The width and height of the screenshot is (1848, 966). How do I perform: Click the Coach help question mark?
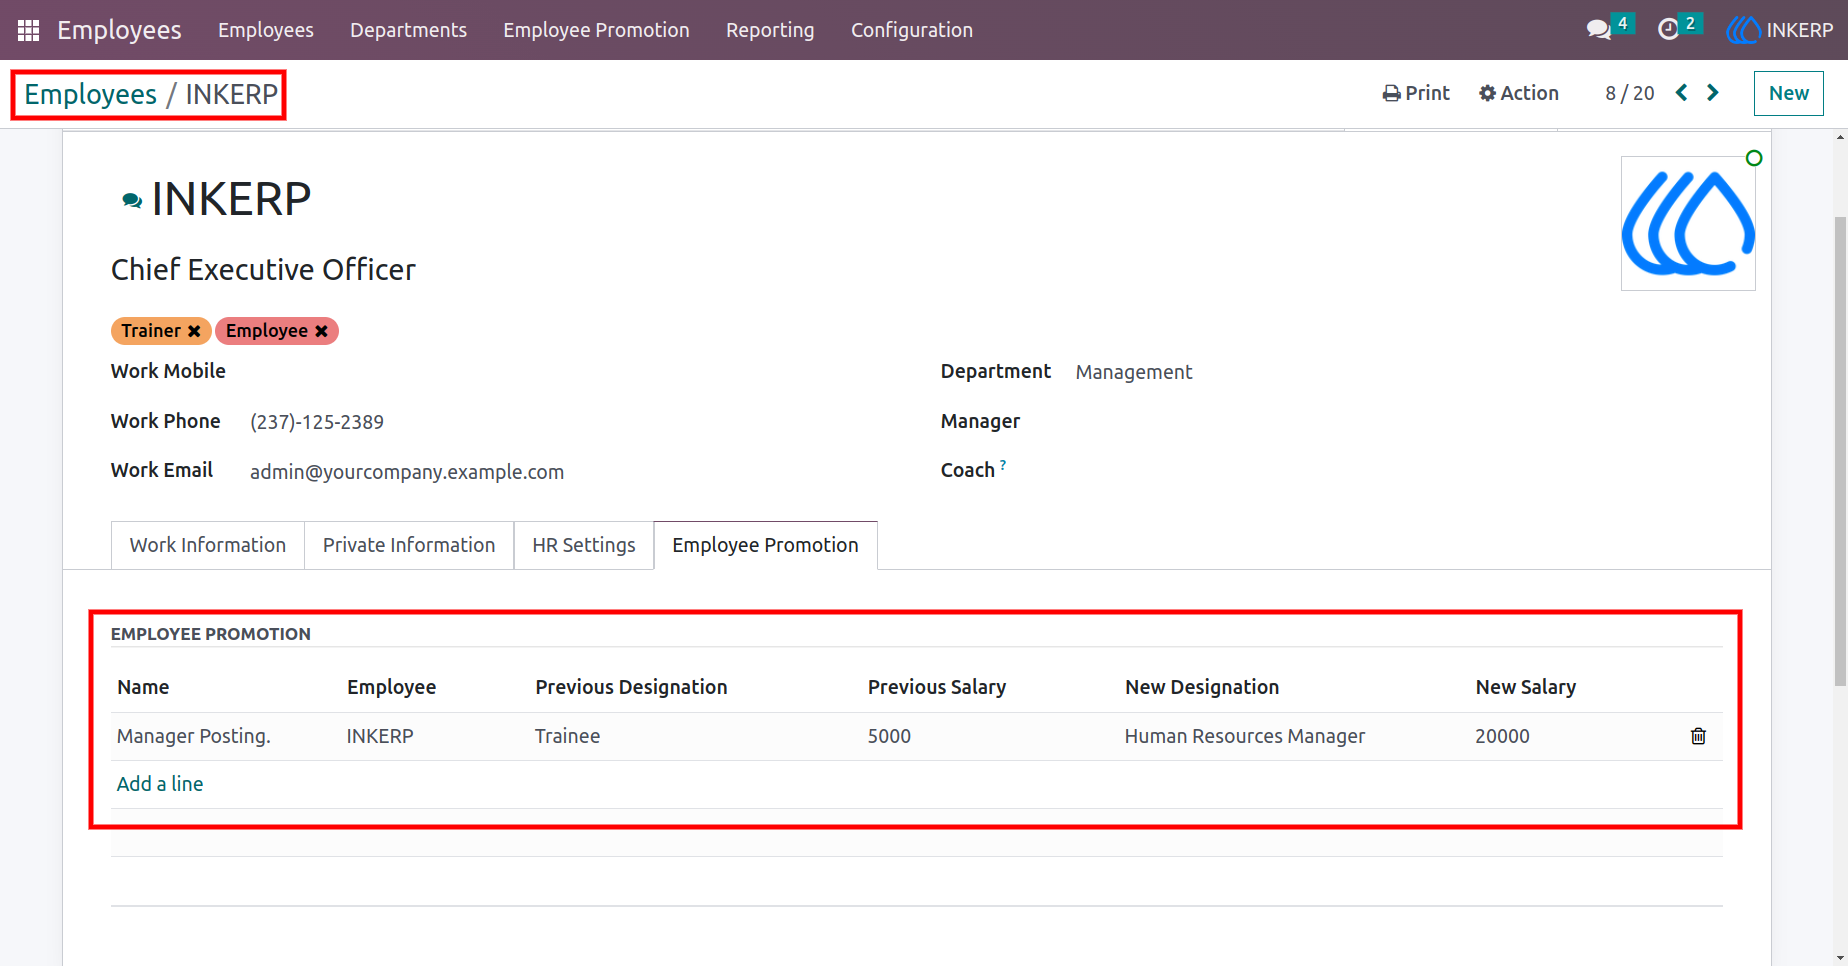tap(1003, 465)
